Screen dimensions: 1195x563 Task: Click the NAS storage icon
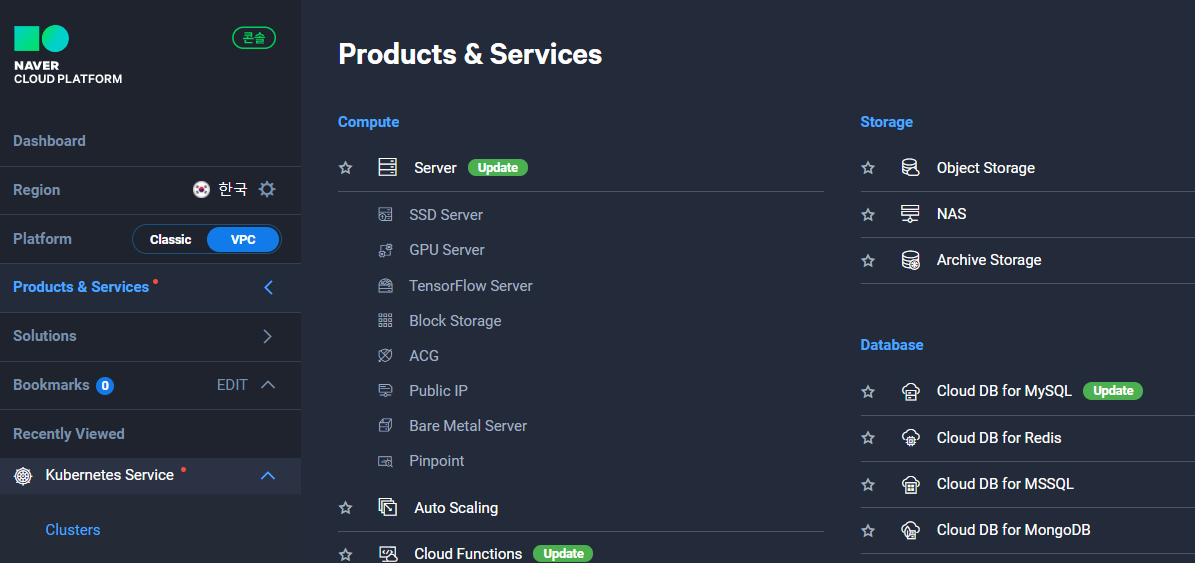910,214
